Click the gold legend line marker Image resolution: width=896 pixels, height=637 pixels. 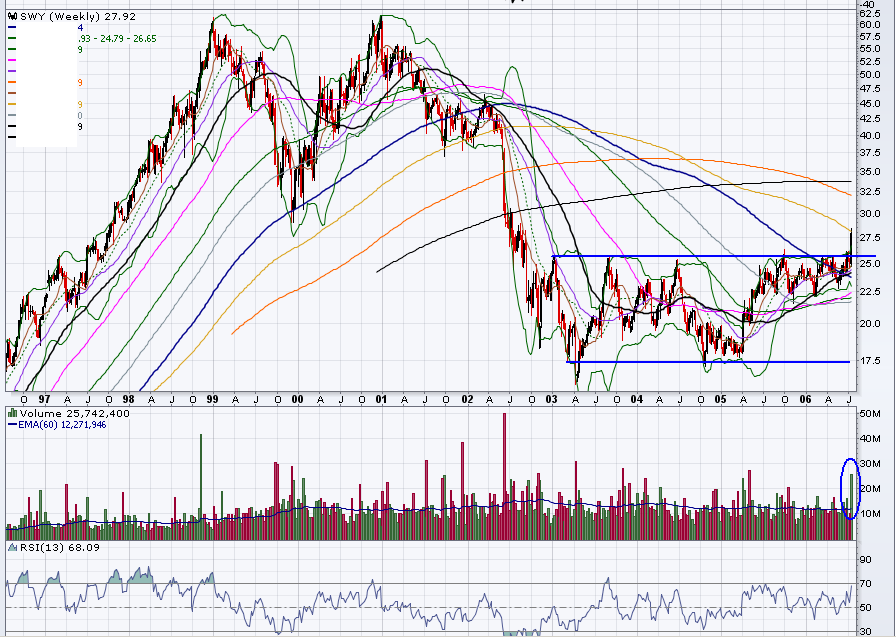12,104
